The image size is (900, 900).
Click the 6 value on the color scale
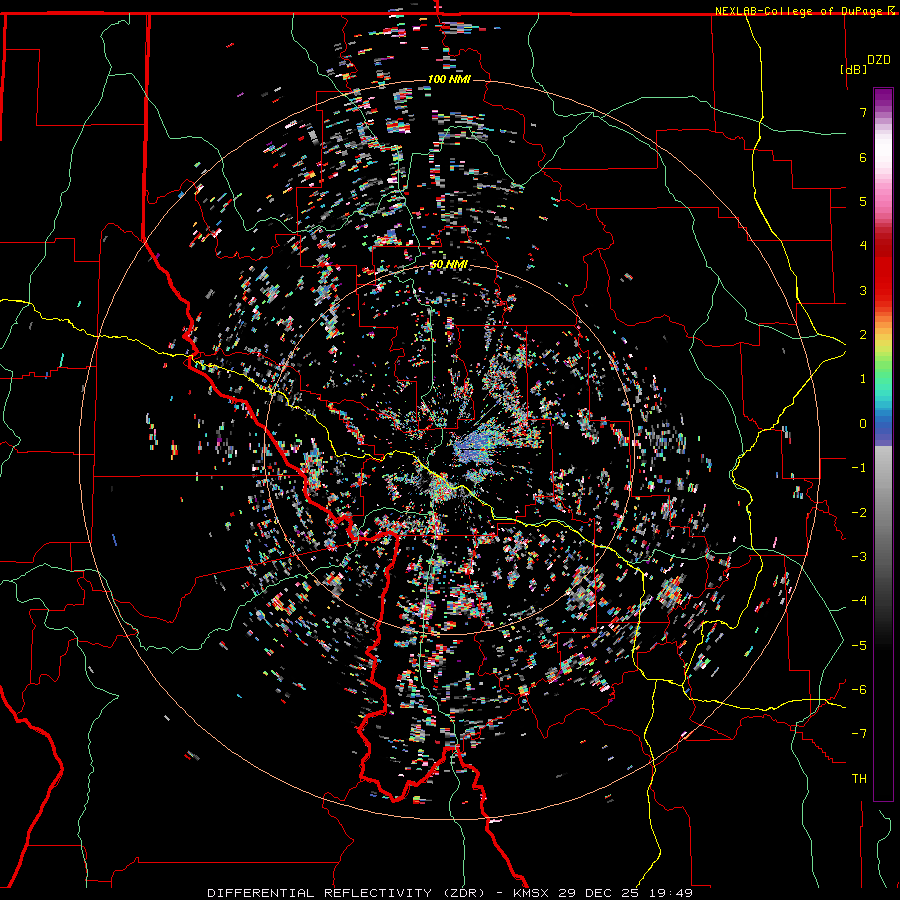click(x=863, y=157)
